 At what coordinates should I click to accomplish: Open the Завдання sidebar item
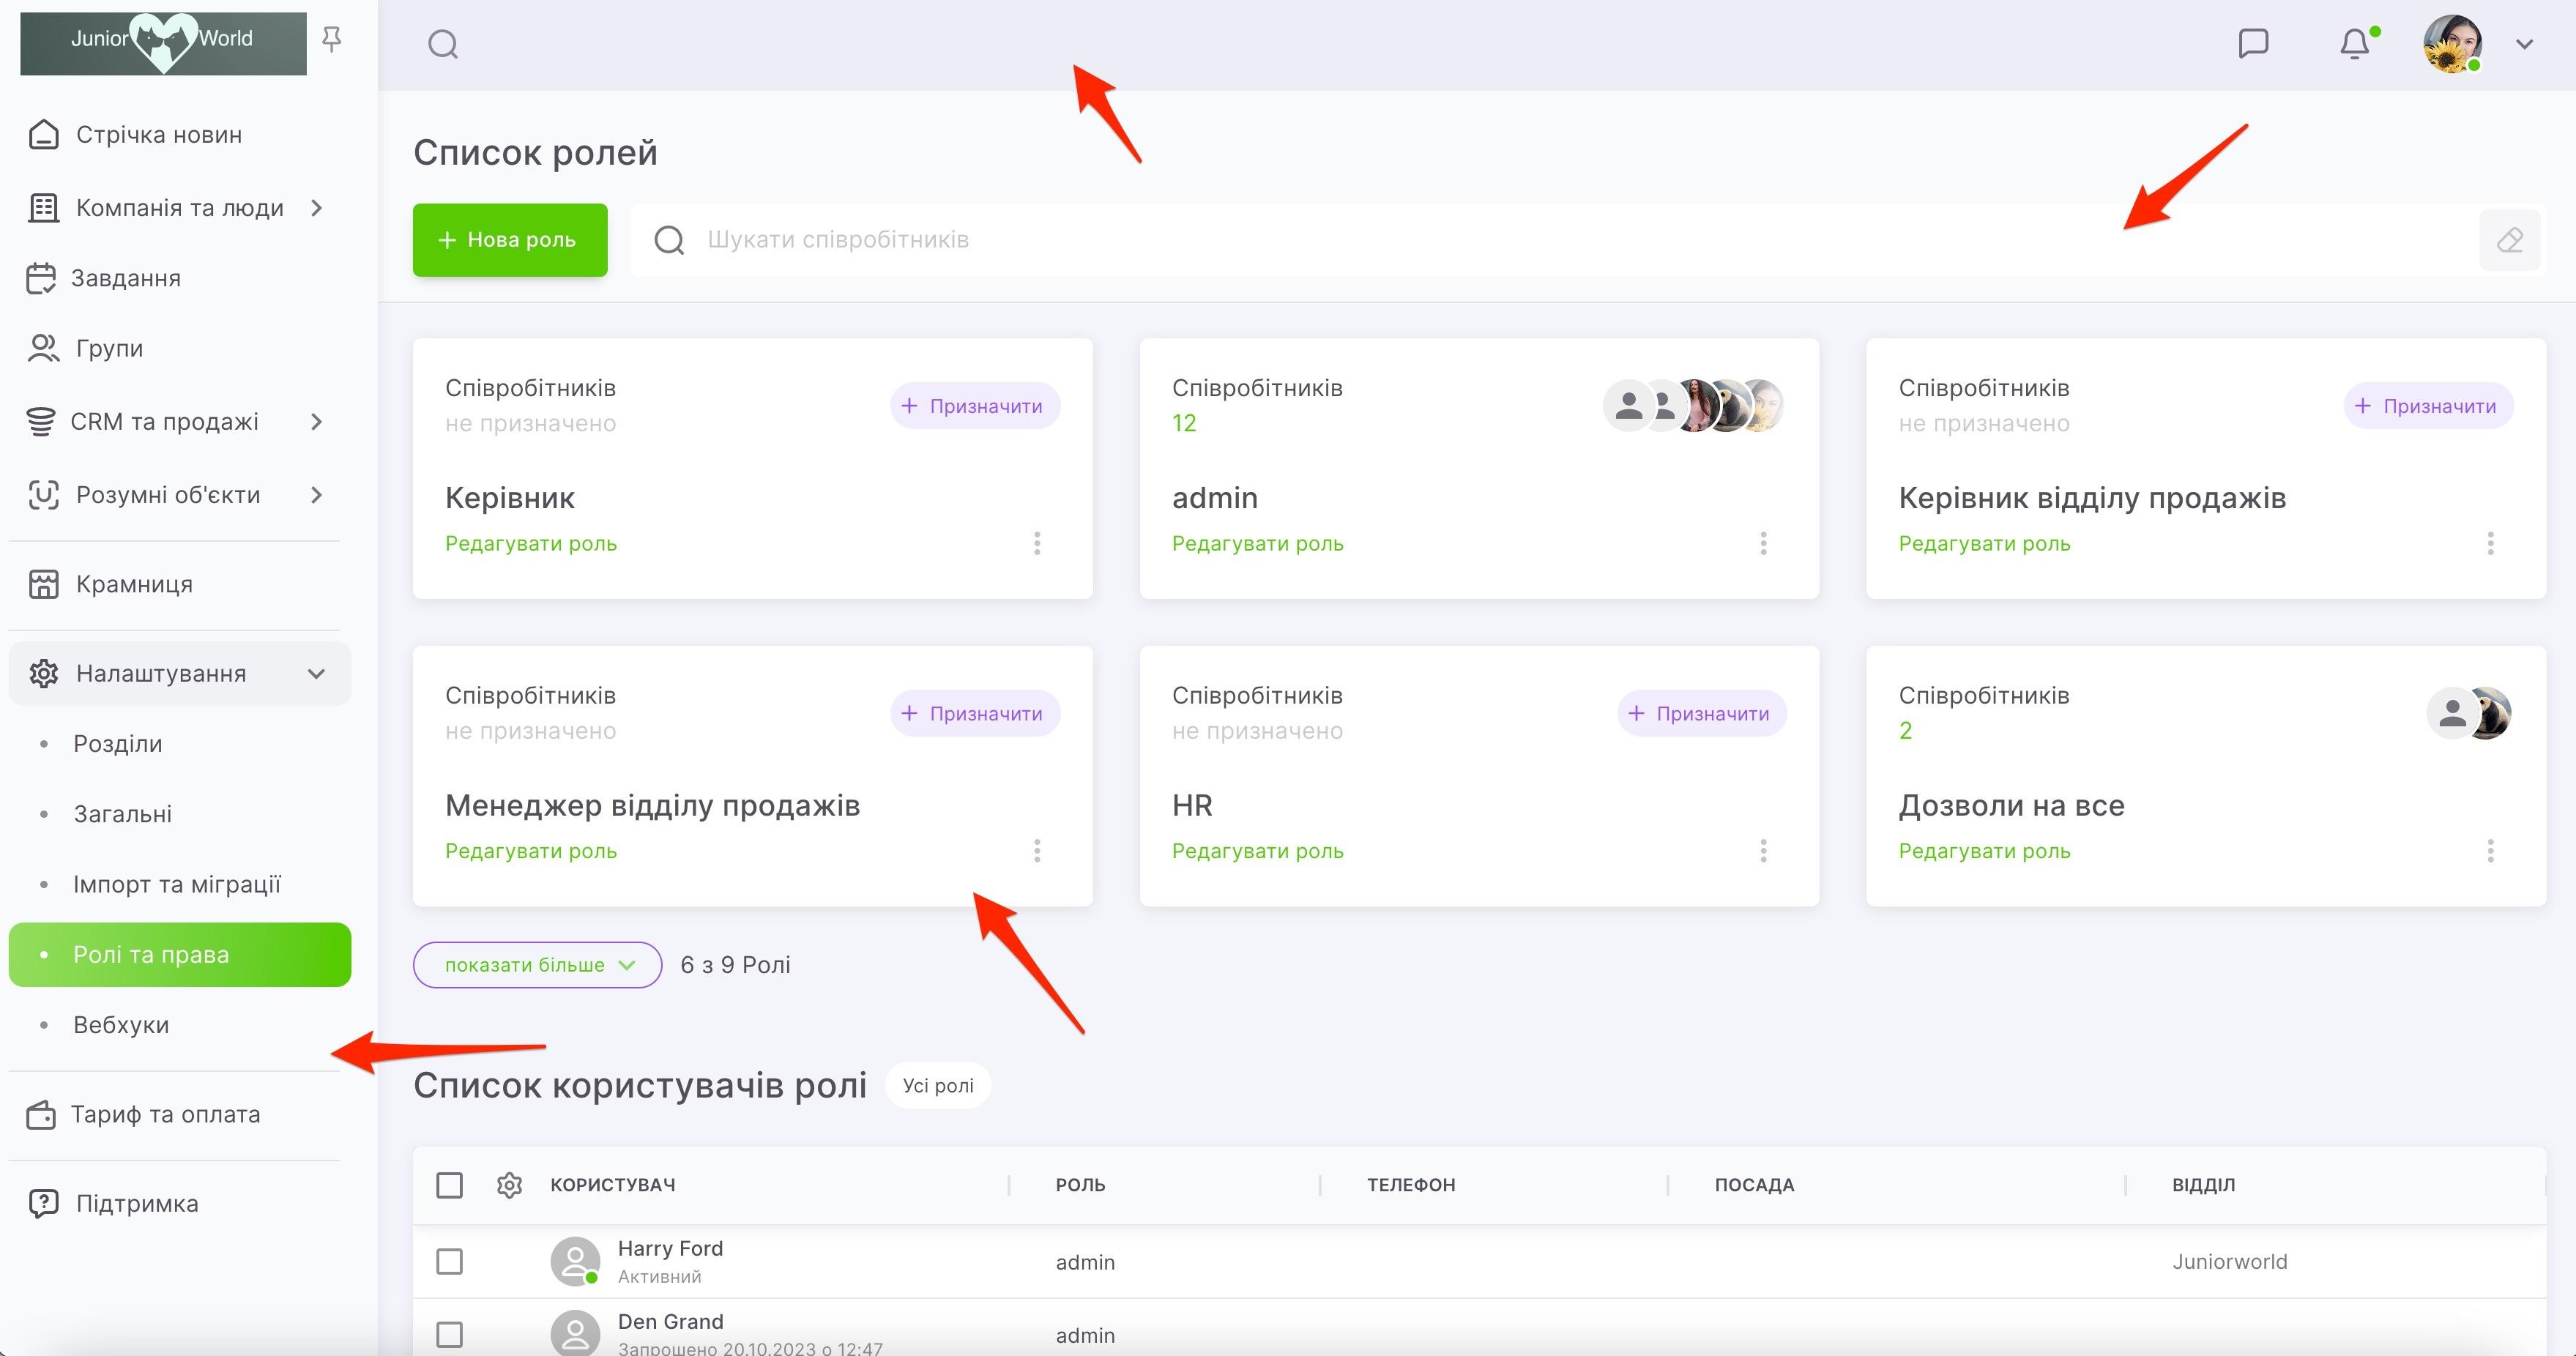pyautogui.click(x=126, y=278)
